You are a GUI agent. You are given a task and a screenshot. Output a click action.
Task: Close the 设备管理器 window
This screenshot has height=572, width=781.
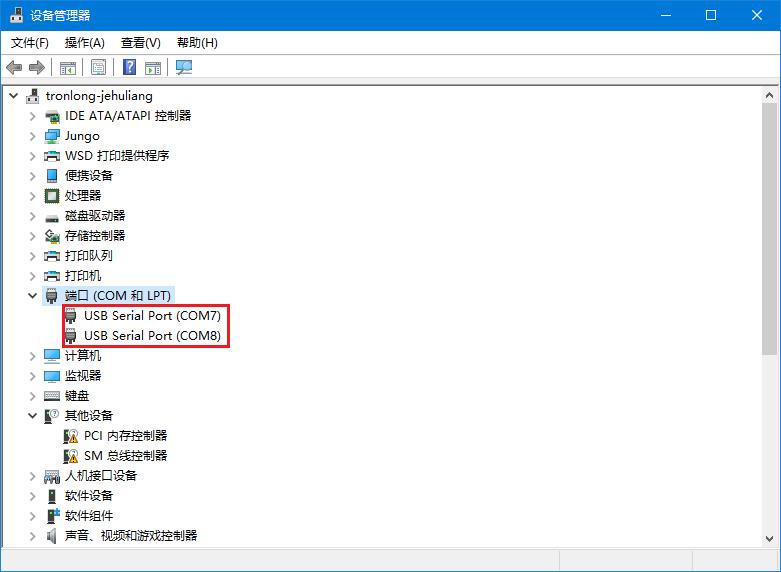pos(757,15)
